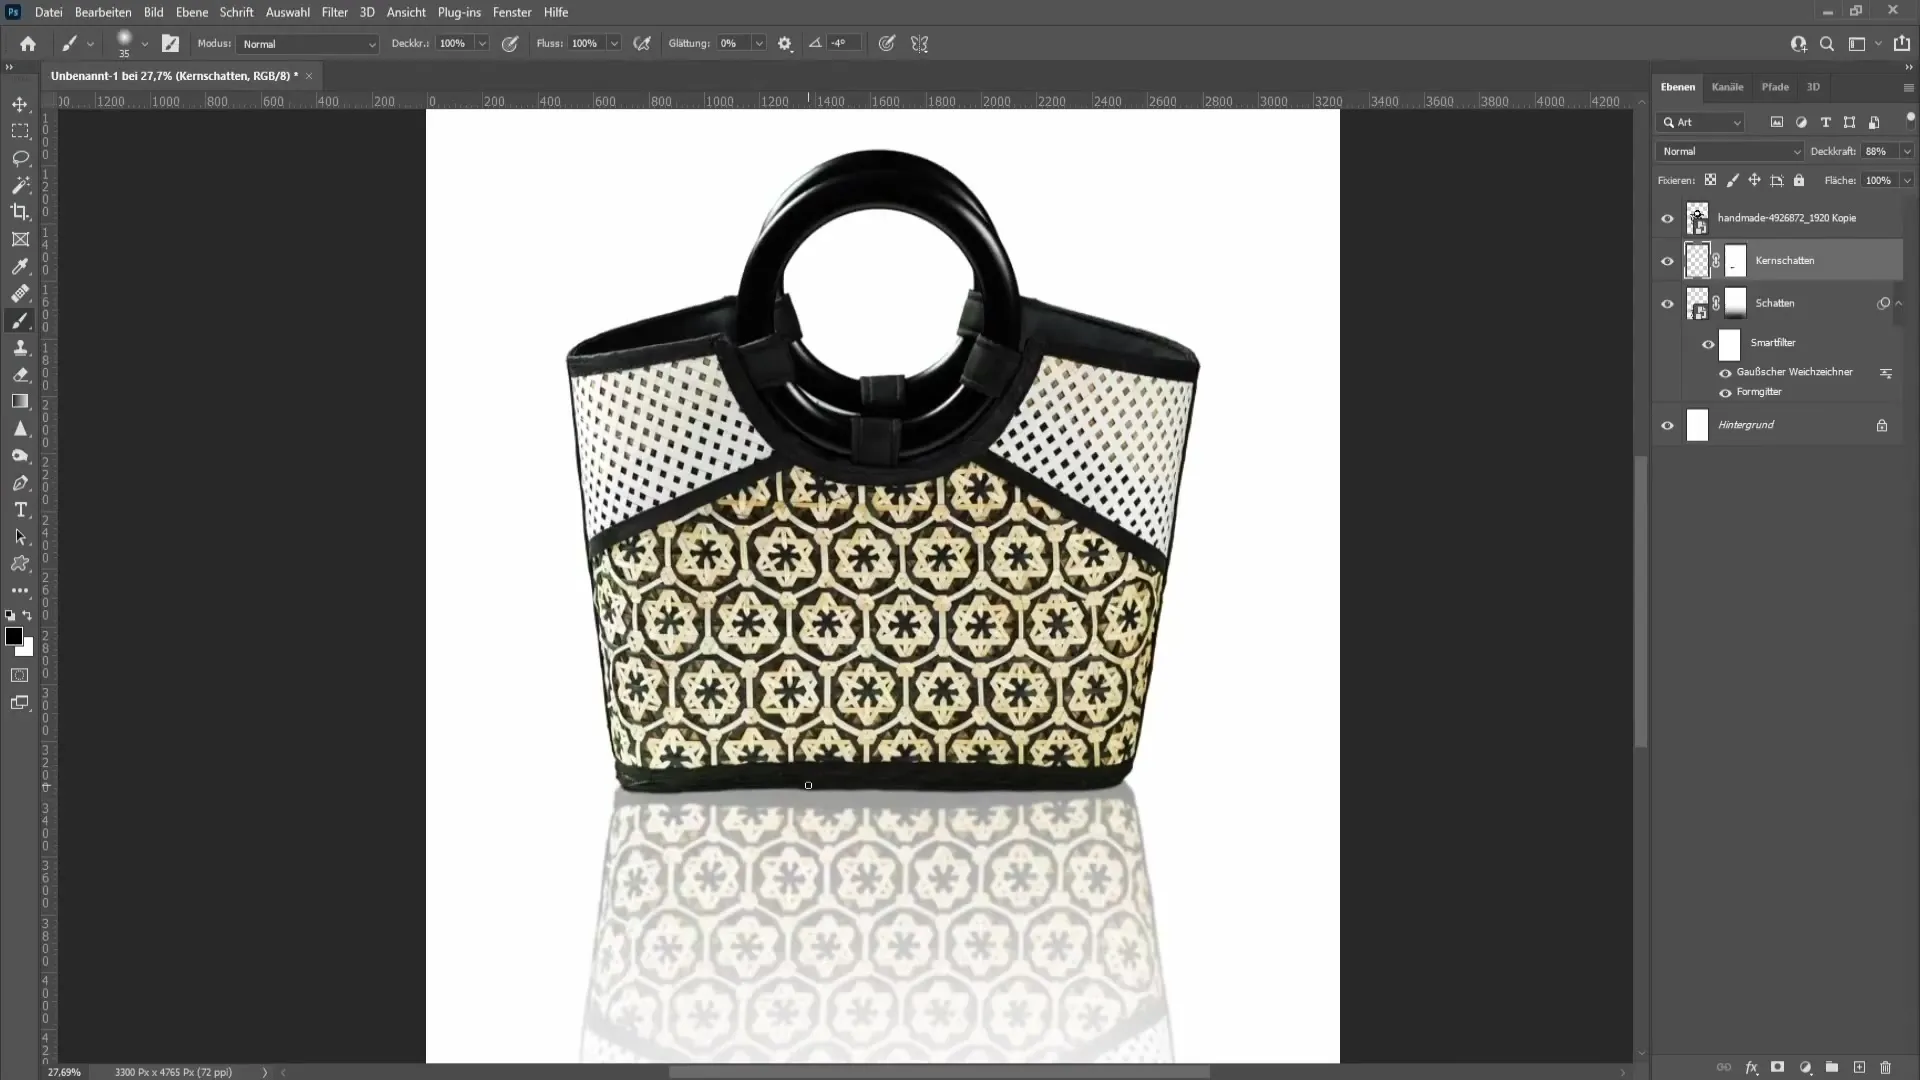Select the Clone Stamp tool

[20, 348]
